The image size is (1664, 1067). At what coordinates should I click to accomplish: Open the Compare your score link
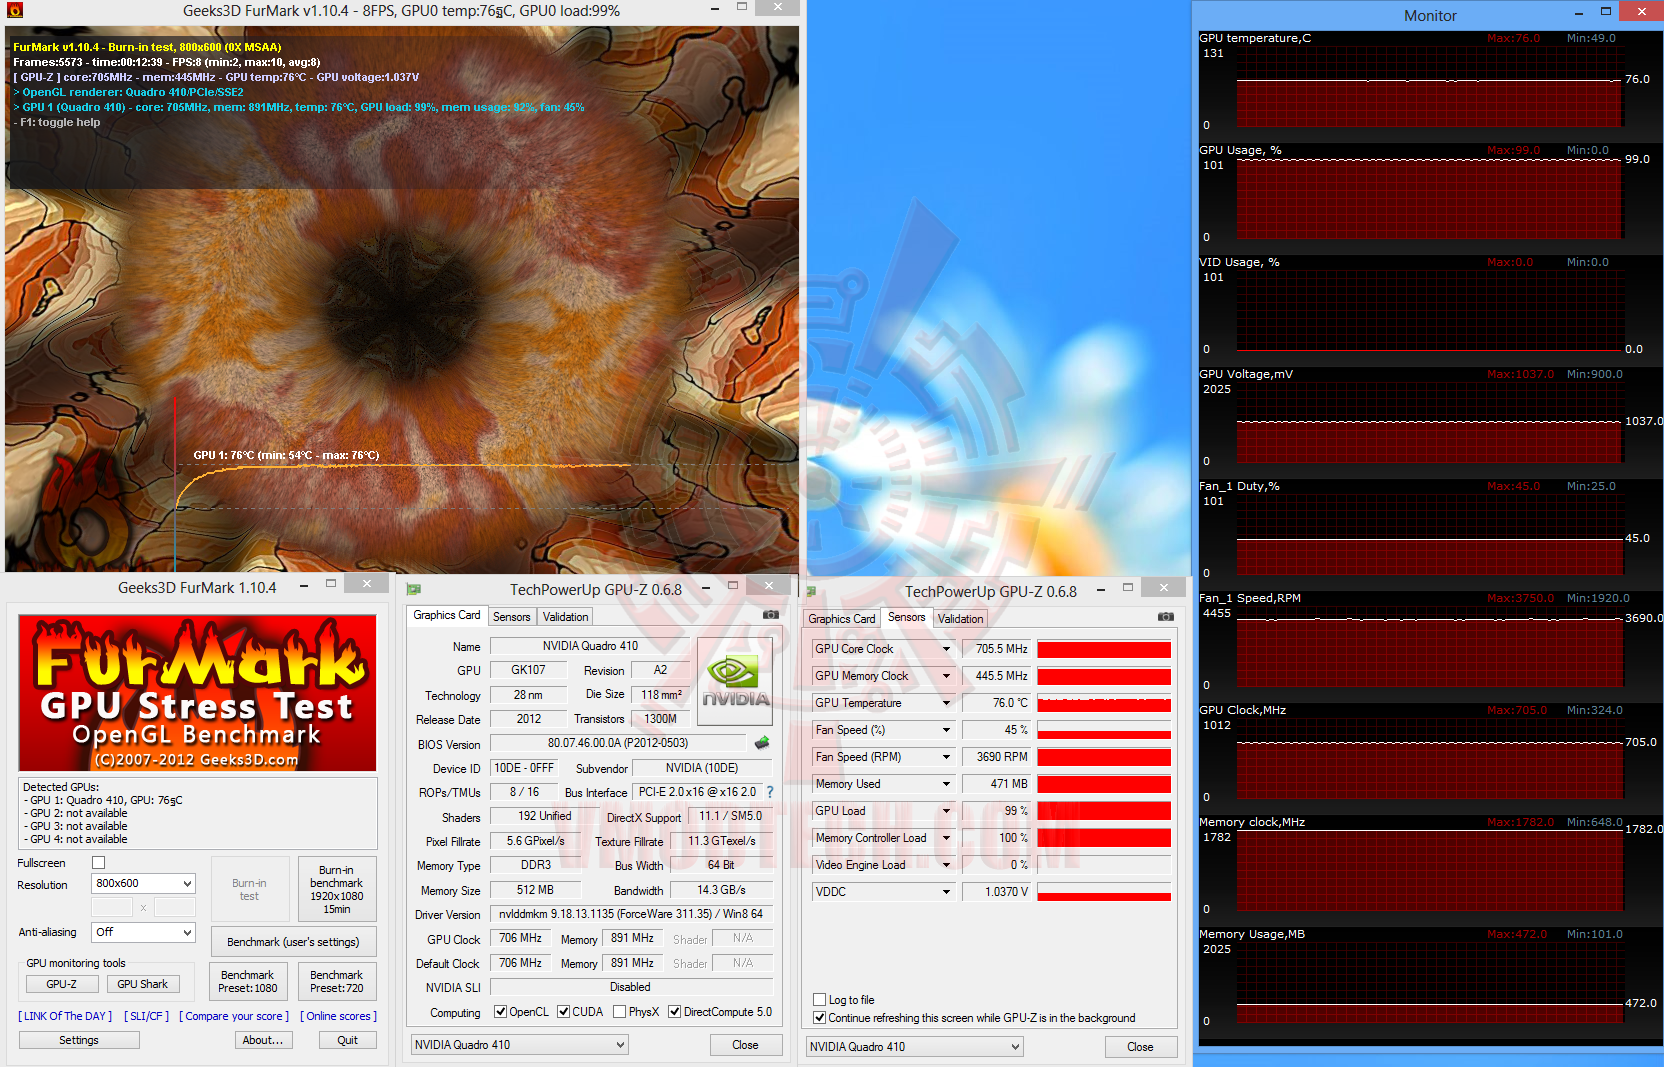tap(234, 1016)
